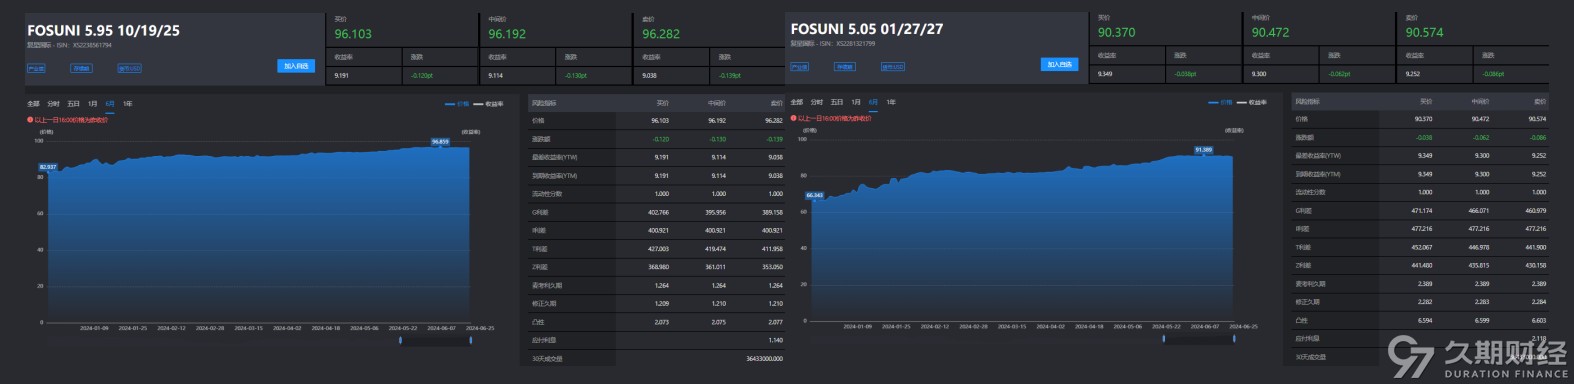Select 1年 tab in 5.05 01/27/27 chart

[x=891, y=102]
